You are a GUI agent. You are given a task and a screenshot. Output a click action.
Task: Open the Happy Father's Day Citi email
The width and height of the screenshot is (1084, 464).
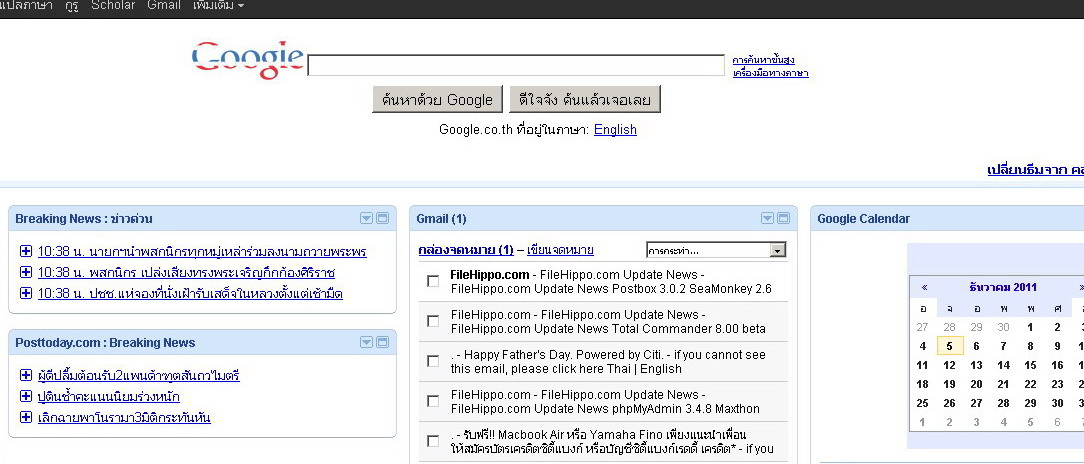coord(608,362)
